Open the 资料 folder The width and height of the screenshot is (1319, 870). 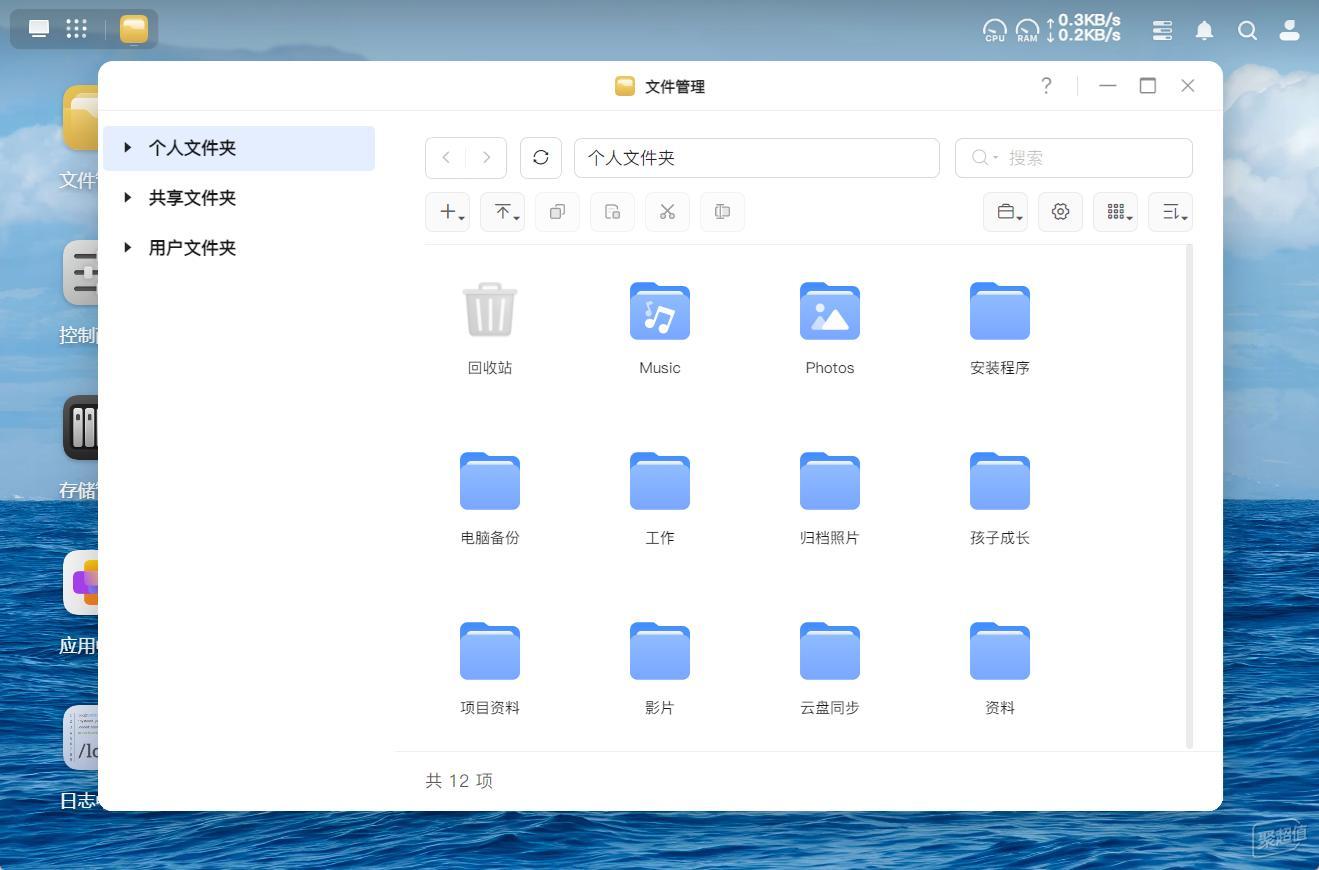point(1000,651)
